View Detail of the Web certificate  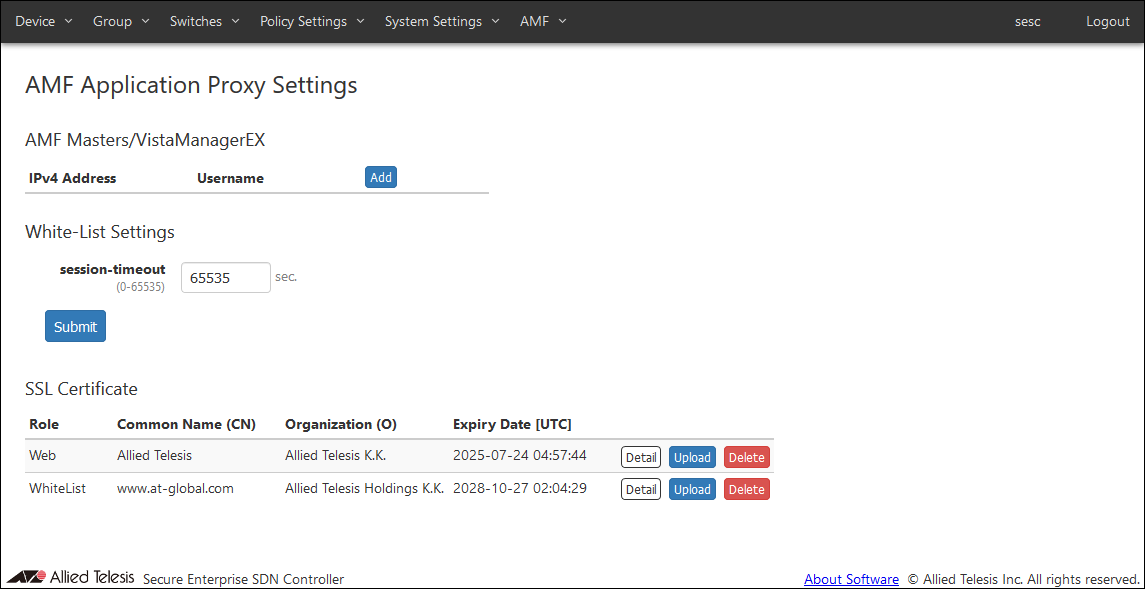coord(641,458)
